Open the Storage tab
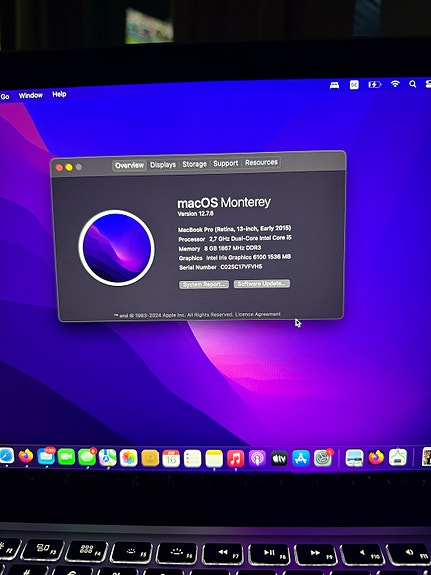The image size is (431, 575). (x=194, y=164)
